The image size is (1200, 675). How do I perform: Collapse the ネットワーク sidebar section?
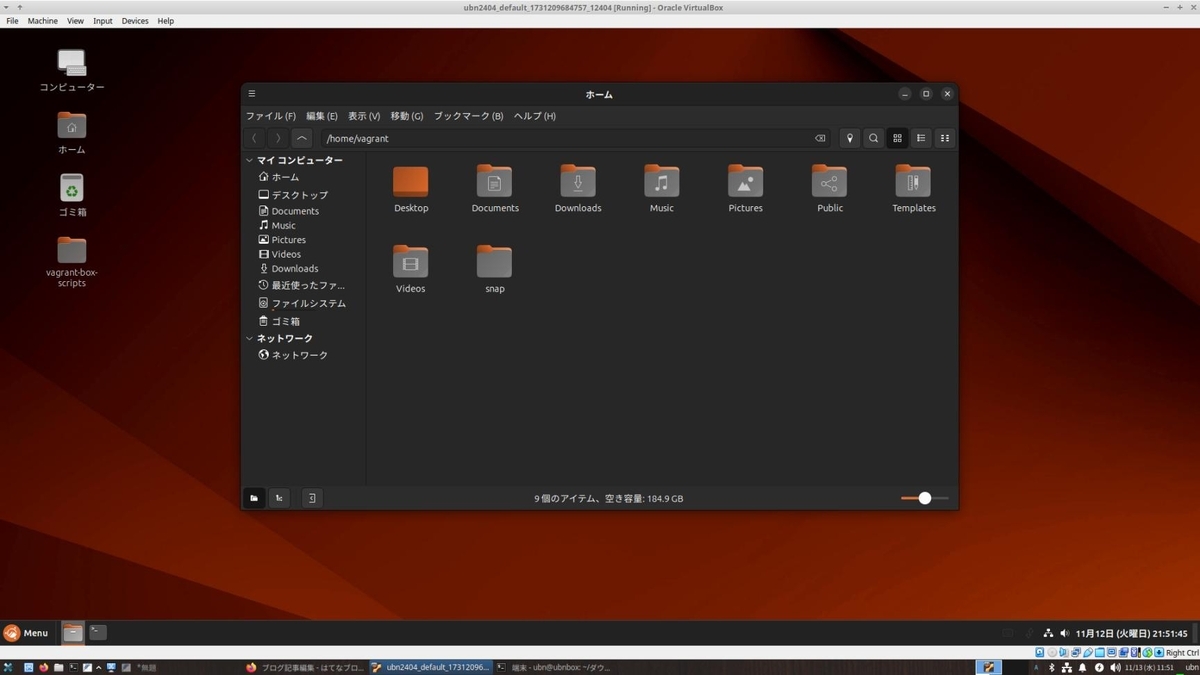(250, 338)
